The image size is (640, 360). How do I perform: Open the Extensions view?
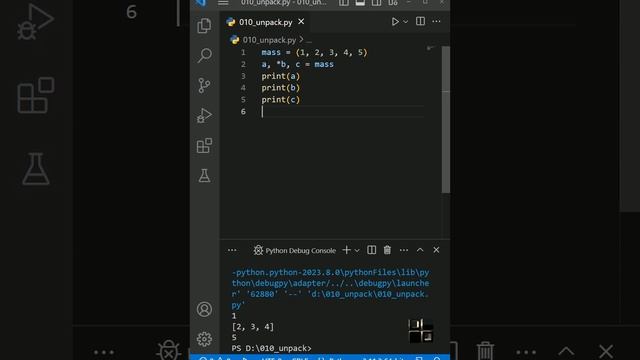[204, 146]
